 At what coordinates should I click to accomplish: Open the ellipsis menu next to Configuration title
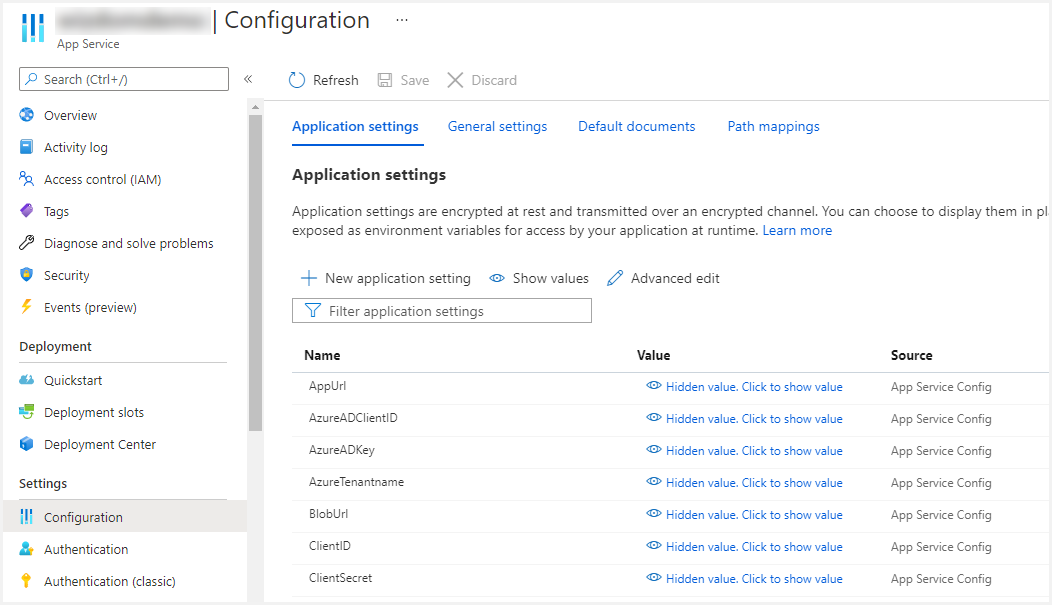click(401, 20)
